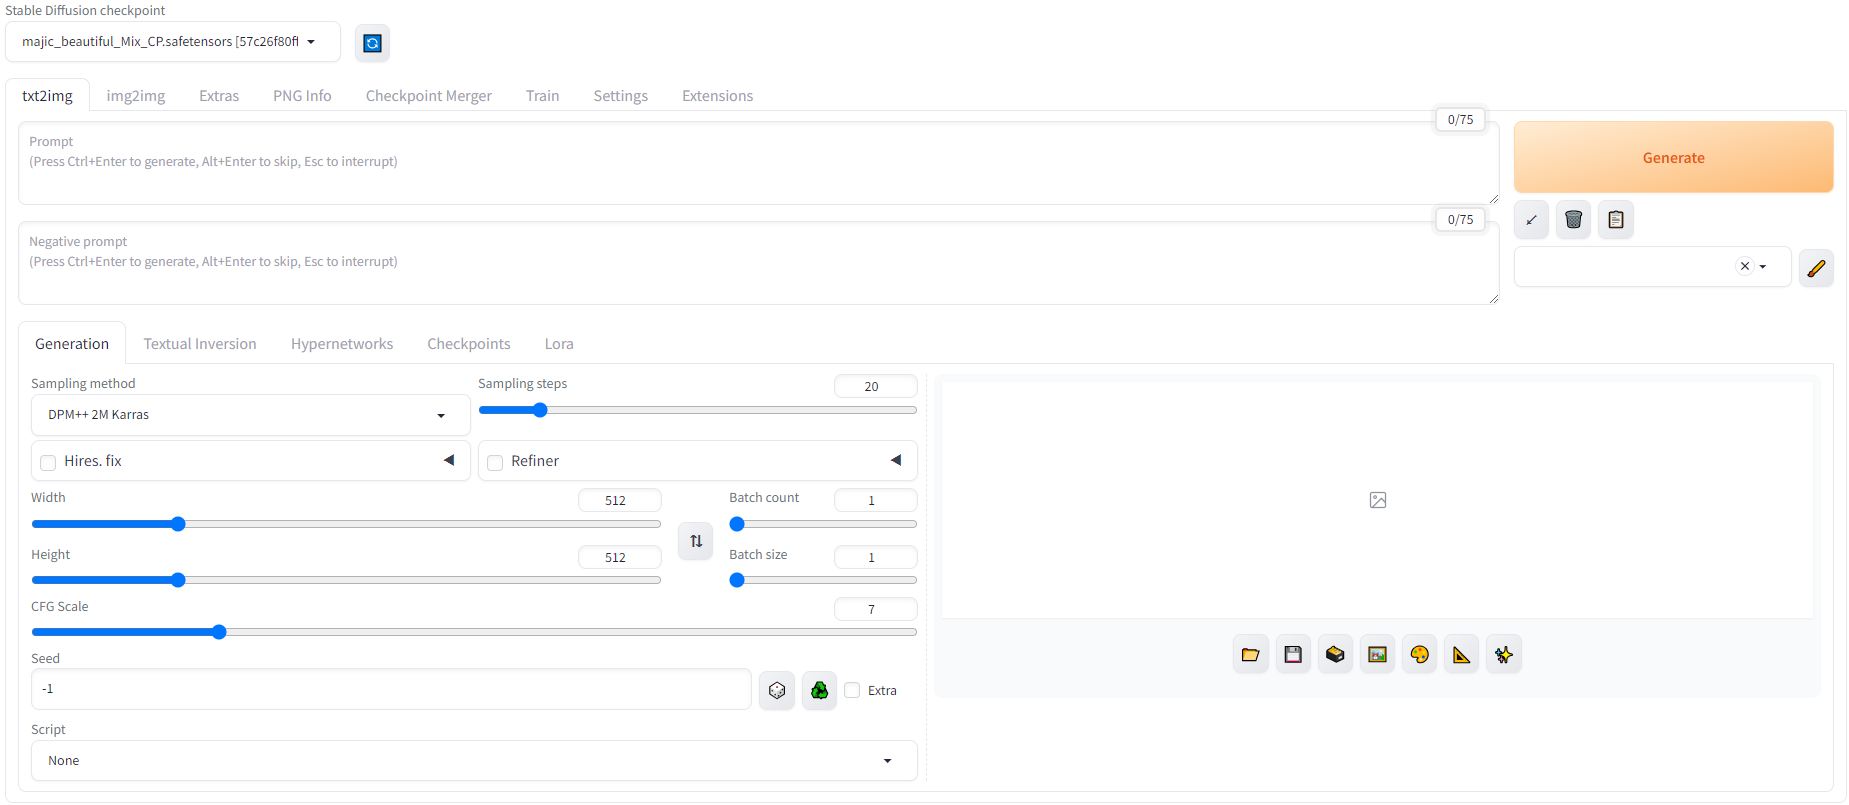Click the Prompt token counter 0/75
This screenshot has width=1849, height=805.
[1460, 120]
